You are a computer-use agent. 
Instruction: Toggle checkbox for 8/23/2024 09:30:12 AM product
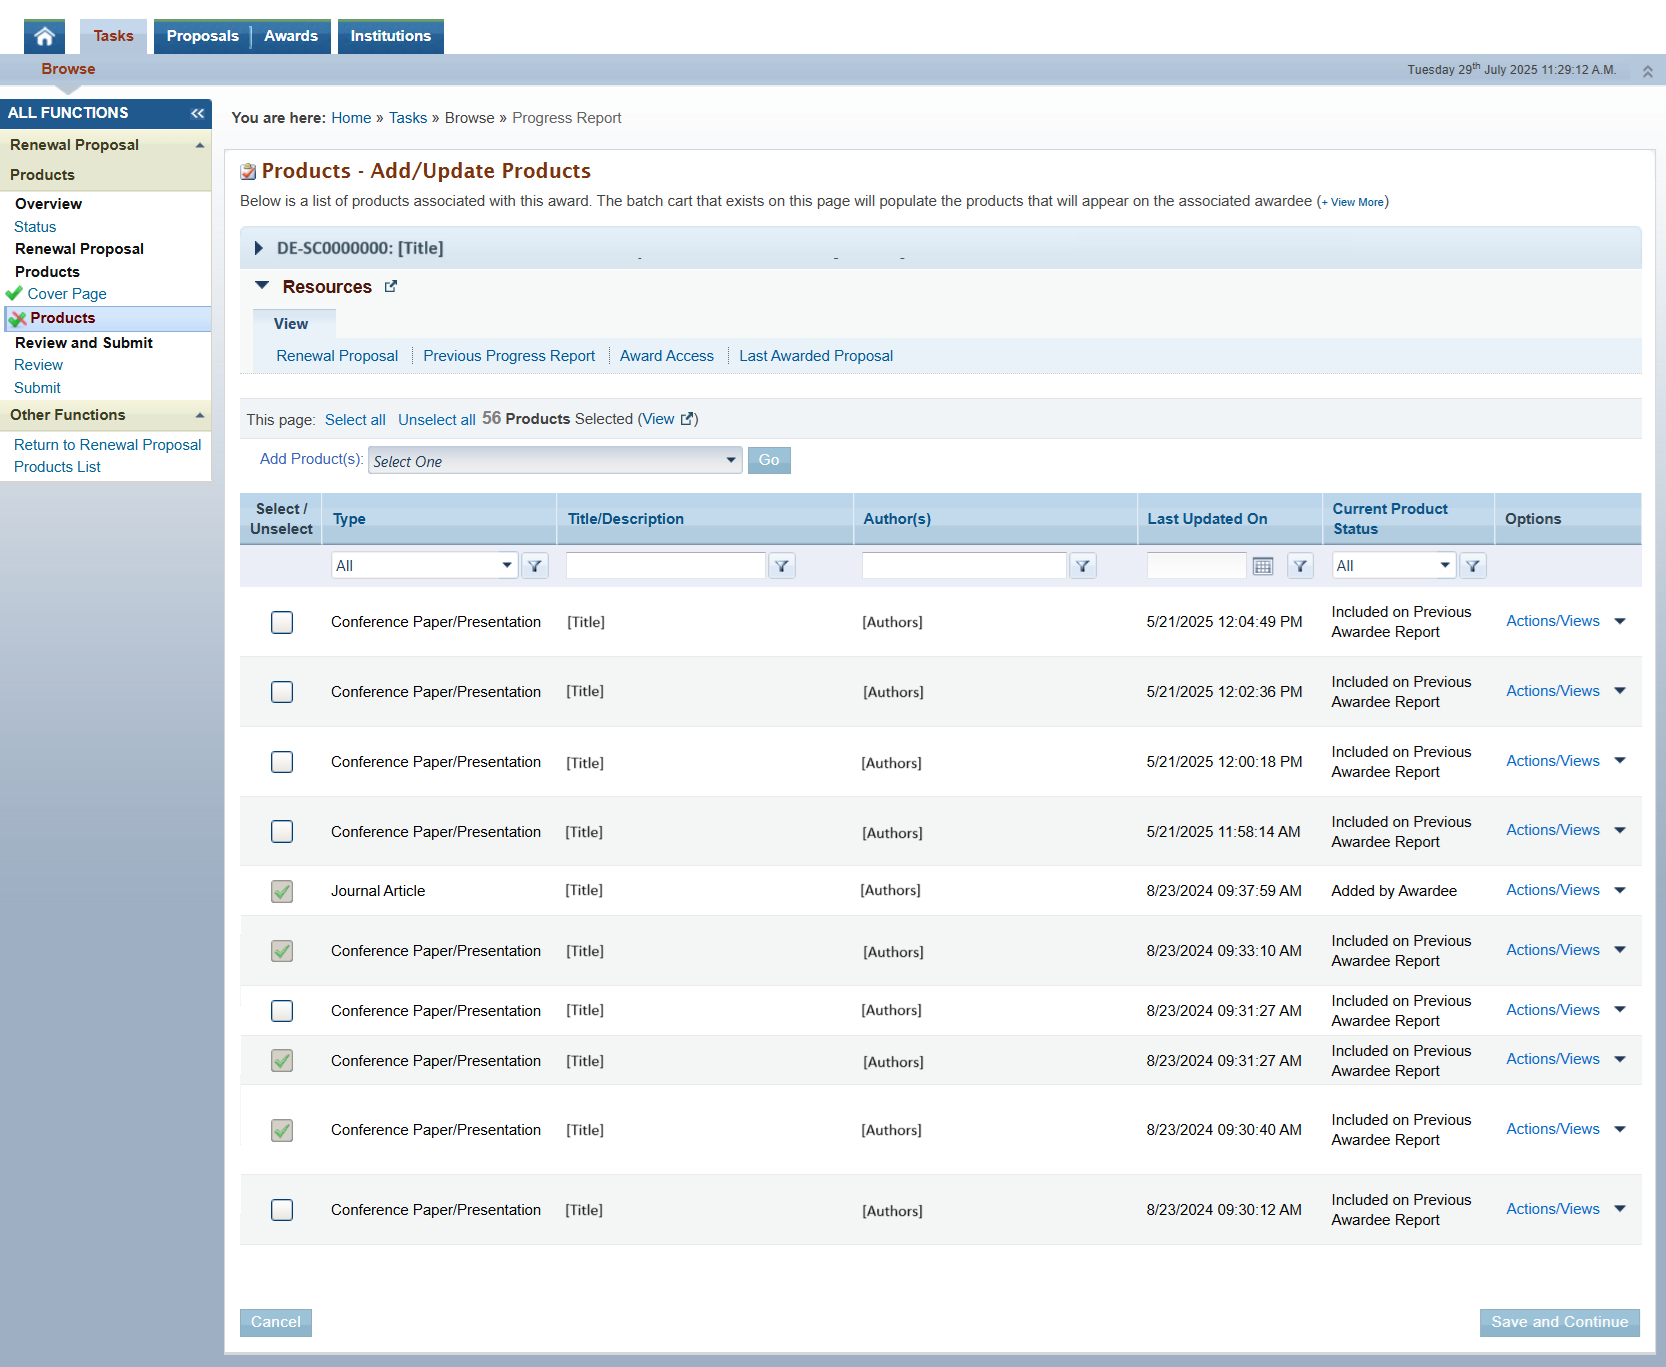click(282, 1210)
